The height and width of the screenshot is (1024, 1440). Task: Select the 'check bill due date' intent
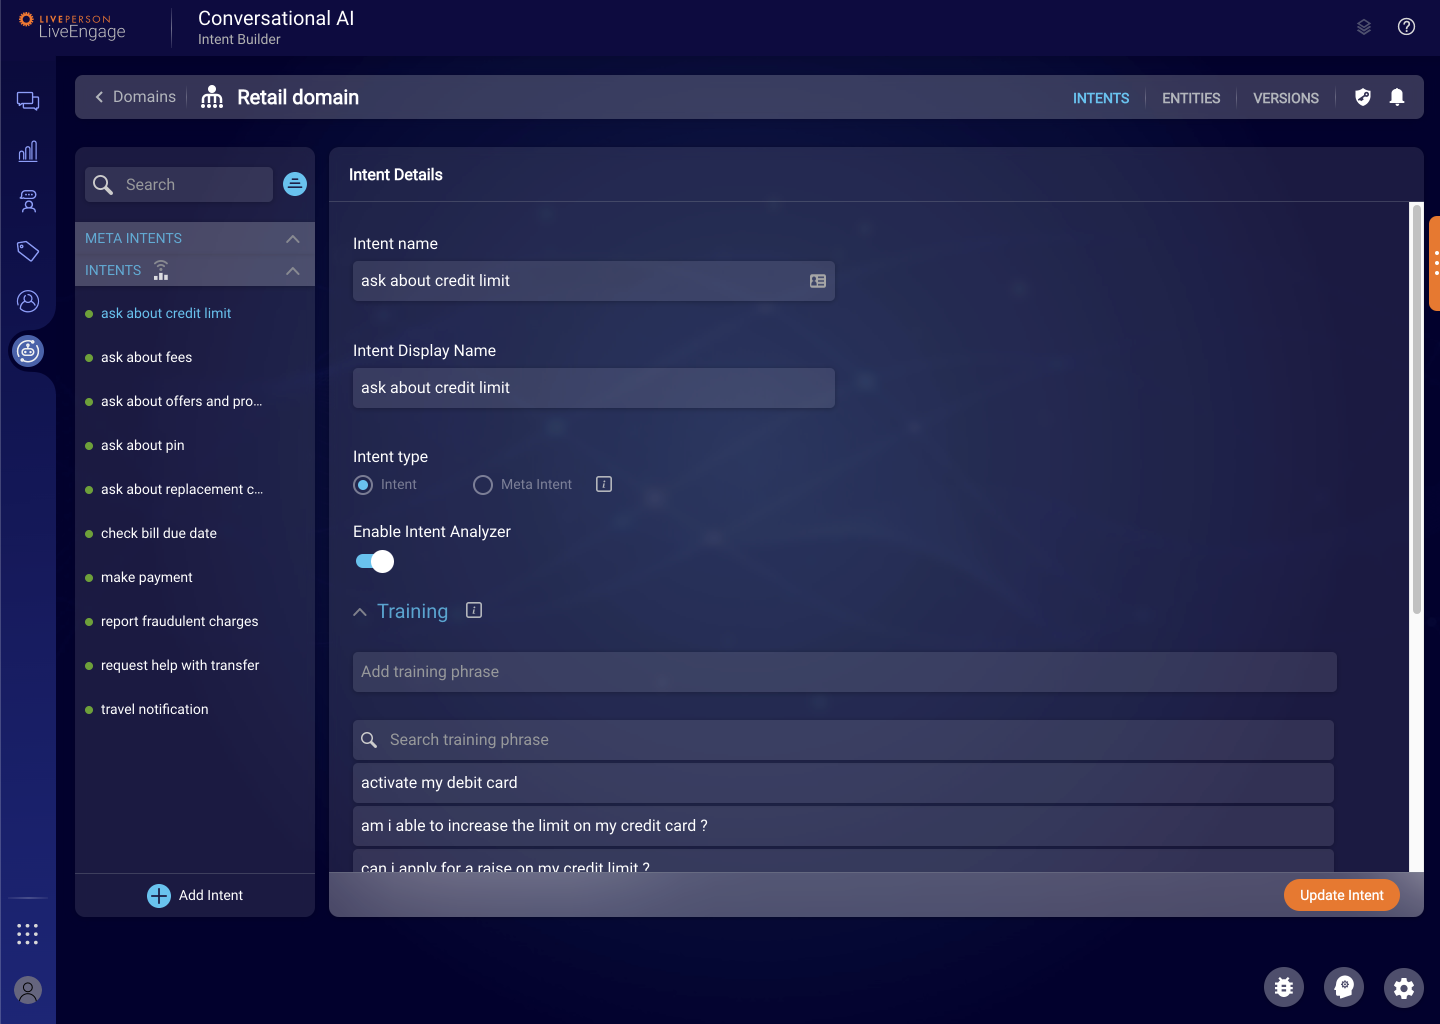[159, 533]
